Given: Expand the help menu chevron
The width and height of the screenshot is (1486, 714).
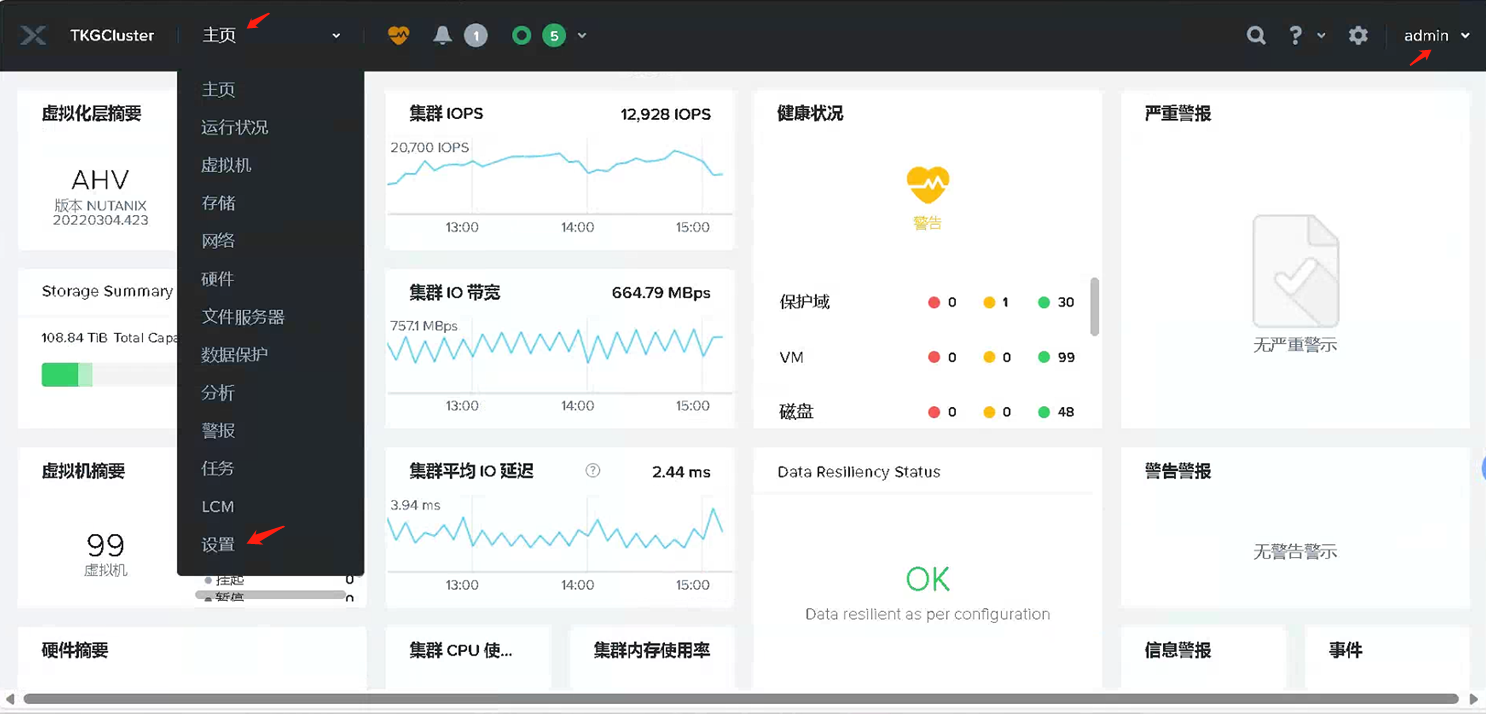Looking at the screenshot, I should (1321, 36).
